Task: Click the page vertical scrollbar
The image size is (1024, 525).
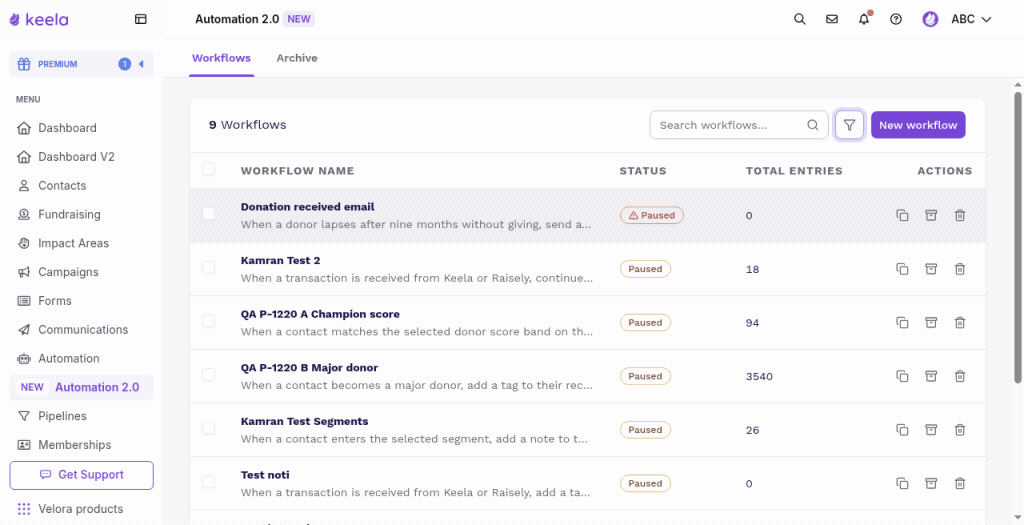Action: click(x=1017, y=236)
